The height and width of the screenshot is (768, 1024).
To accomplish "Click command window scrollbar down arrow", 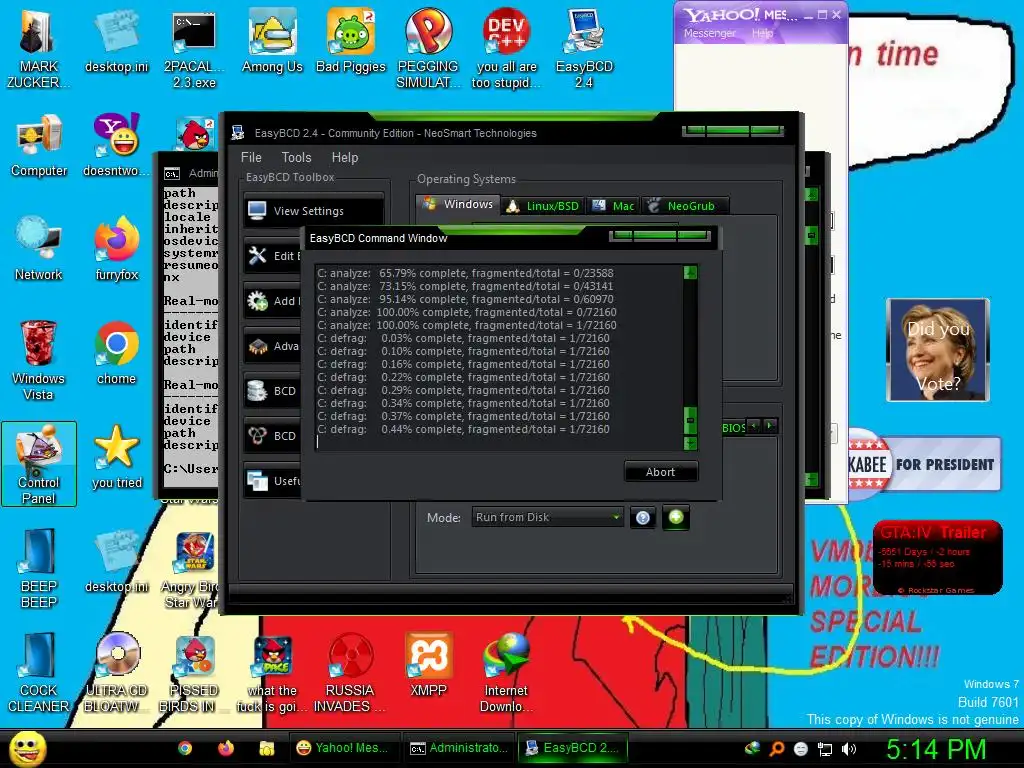I will (690, 443).
